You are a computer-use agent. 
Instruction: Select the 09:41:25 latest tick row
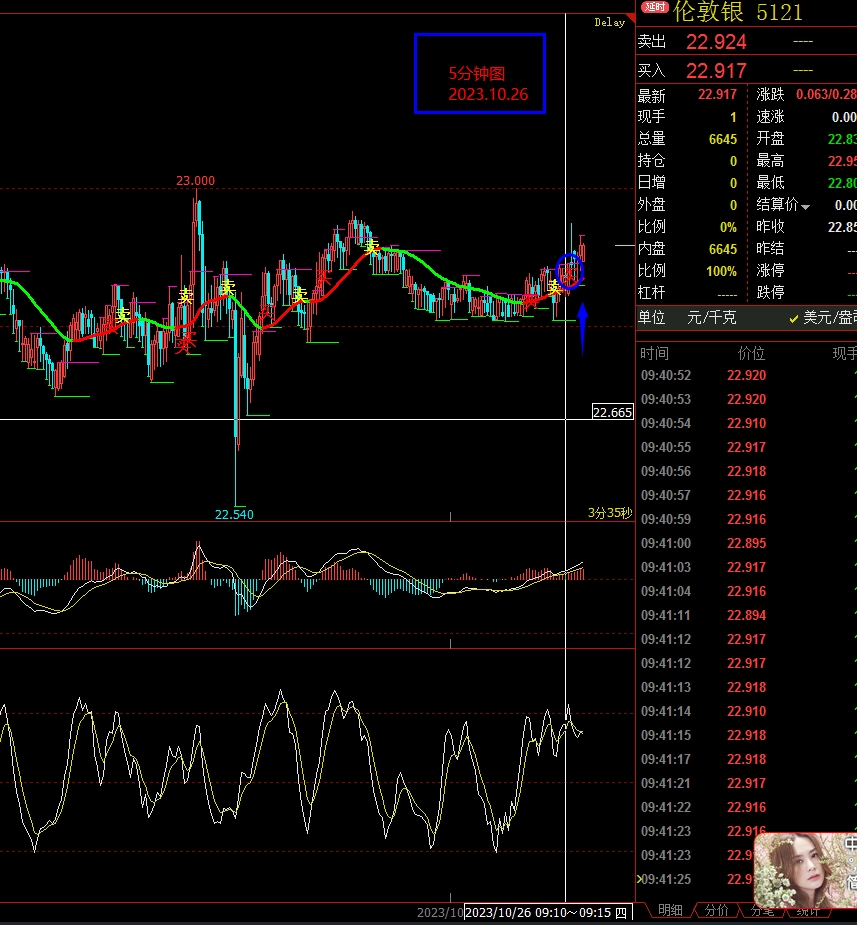[x=696, y=879]
